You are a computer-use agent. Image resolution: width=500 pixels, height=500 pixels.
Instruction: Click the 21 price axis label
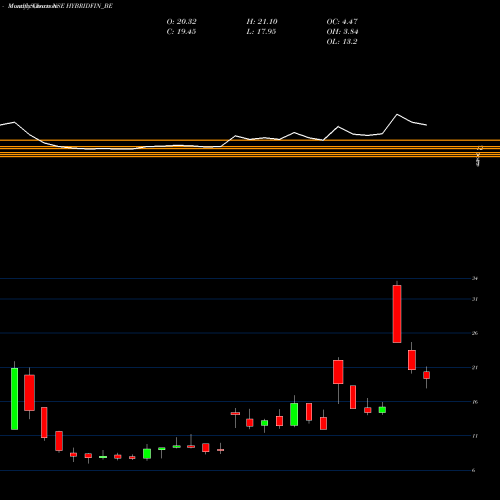click(x=475, y=367)
